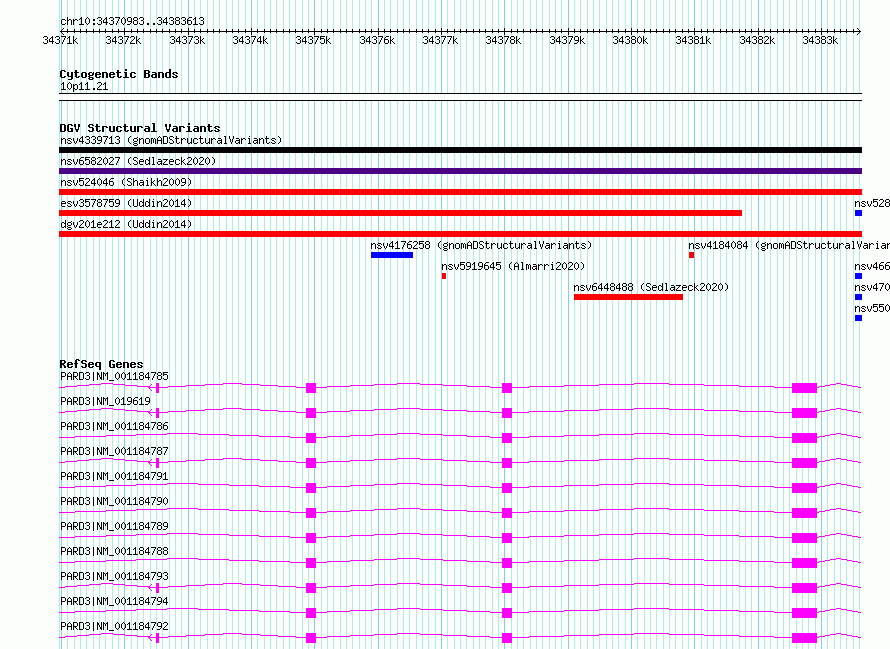Viewport: 890px width, 649px height.
Task: Click the 34376k ruler tick label
Action: (x=377, y=40)
